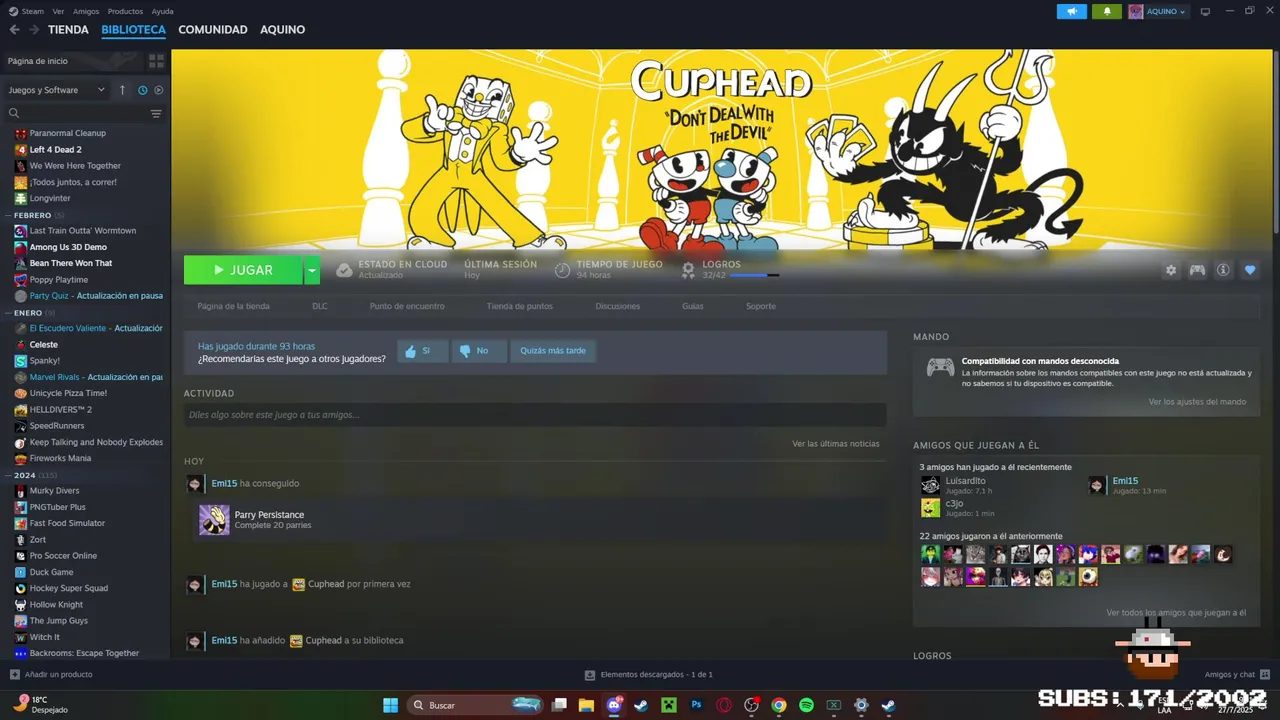
Task: Open the Productos menu
Action: click(125, 11)
